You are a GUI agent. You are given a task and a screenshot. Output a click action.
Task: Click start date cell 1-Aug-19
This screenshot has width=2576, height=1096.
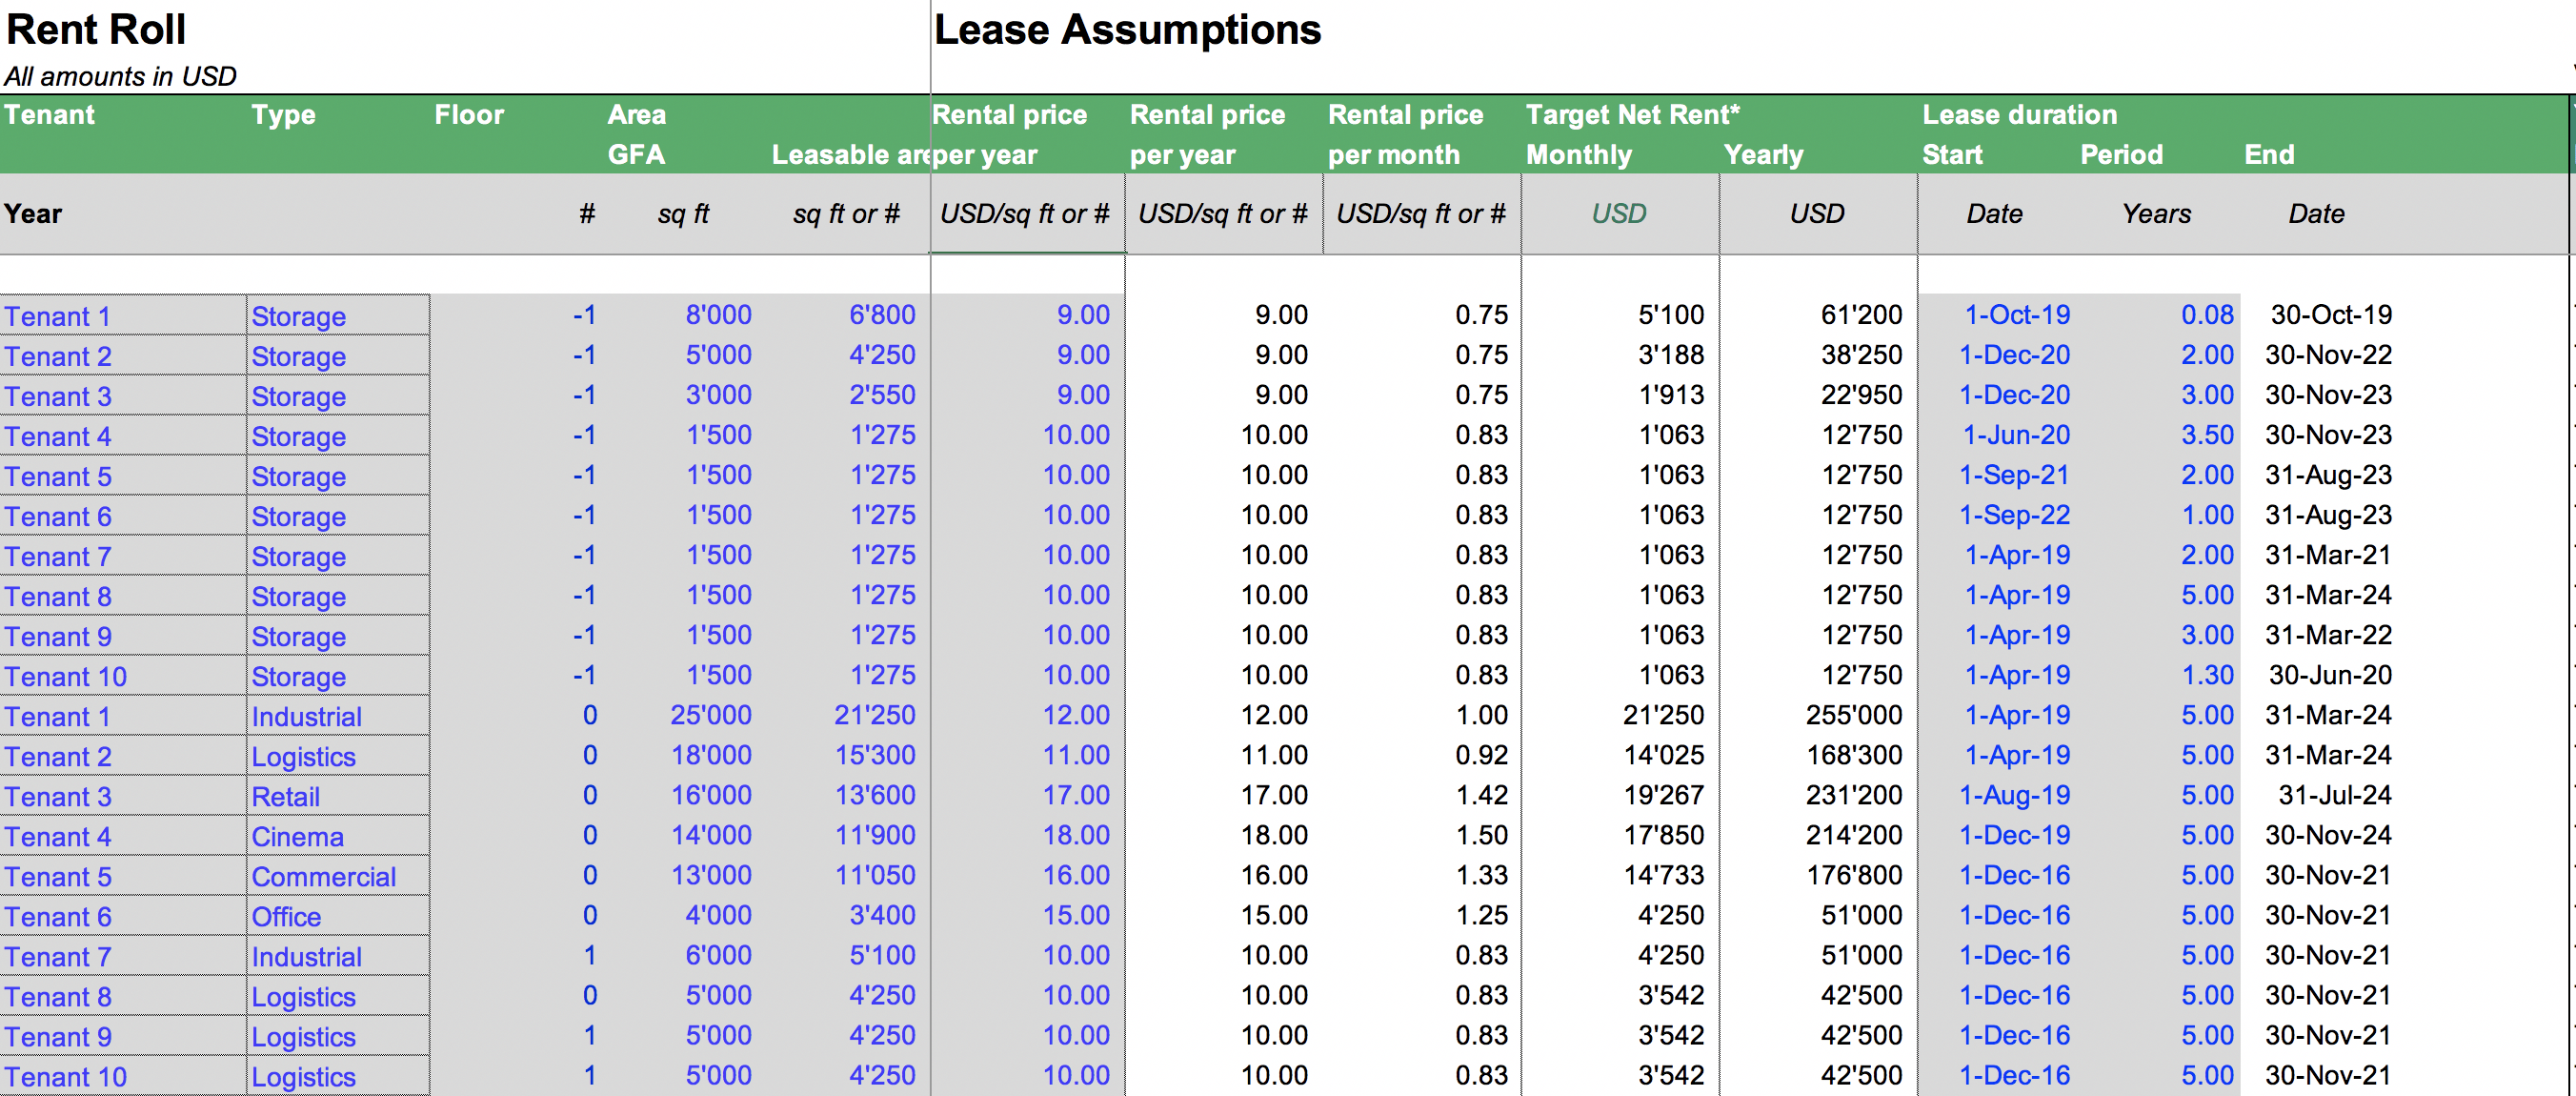pos(2014,795)
